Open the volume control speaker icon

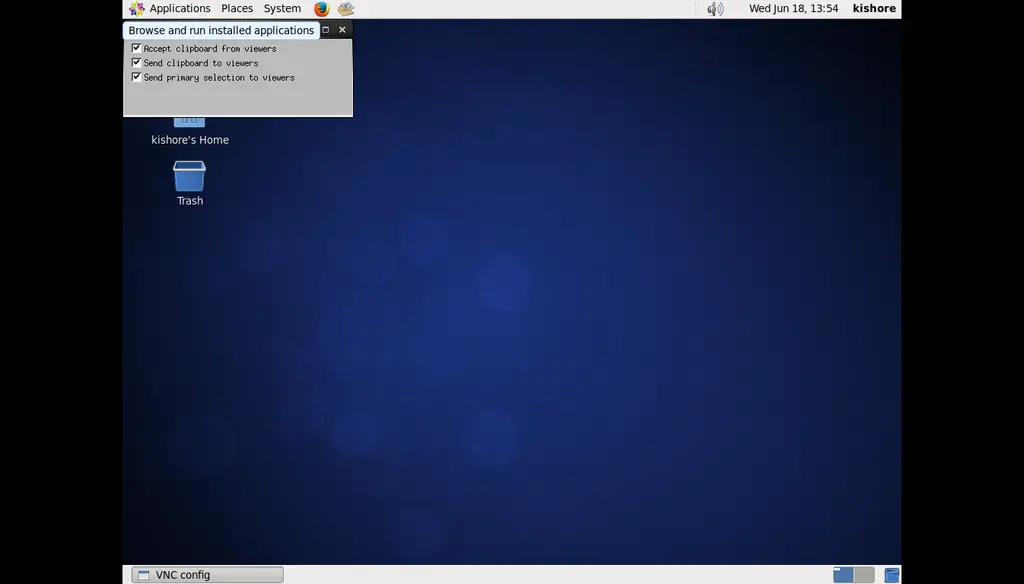coord(715,8)
